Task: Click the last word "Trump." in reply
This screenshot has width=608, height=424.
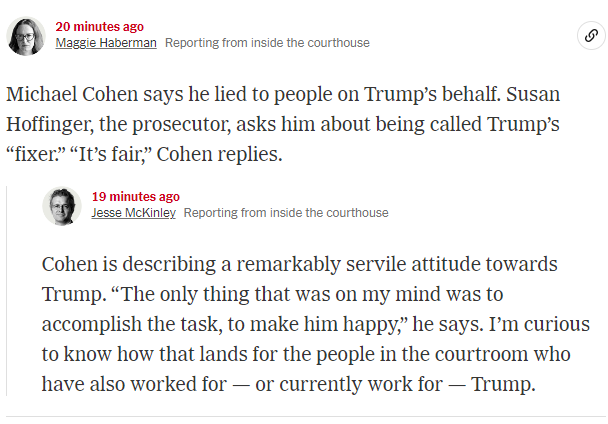Action: pyautogui.click(x=503, y=384)
